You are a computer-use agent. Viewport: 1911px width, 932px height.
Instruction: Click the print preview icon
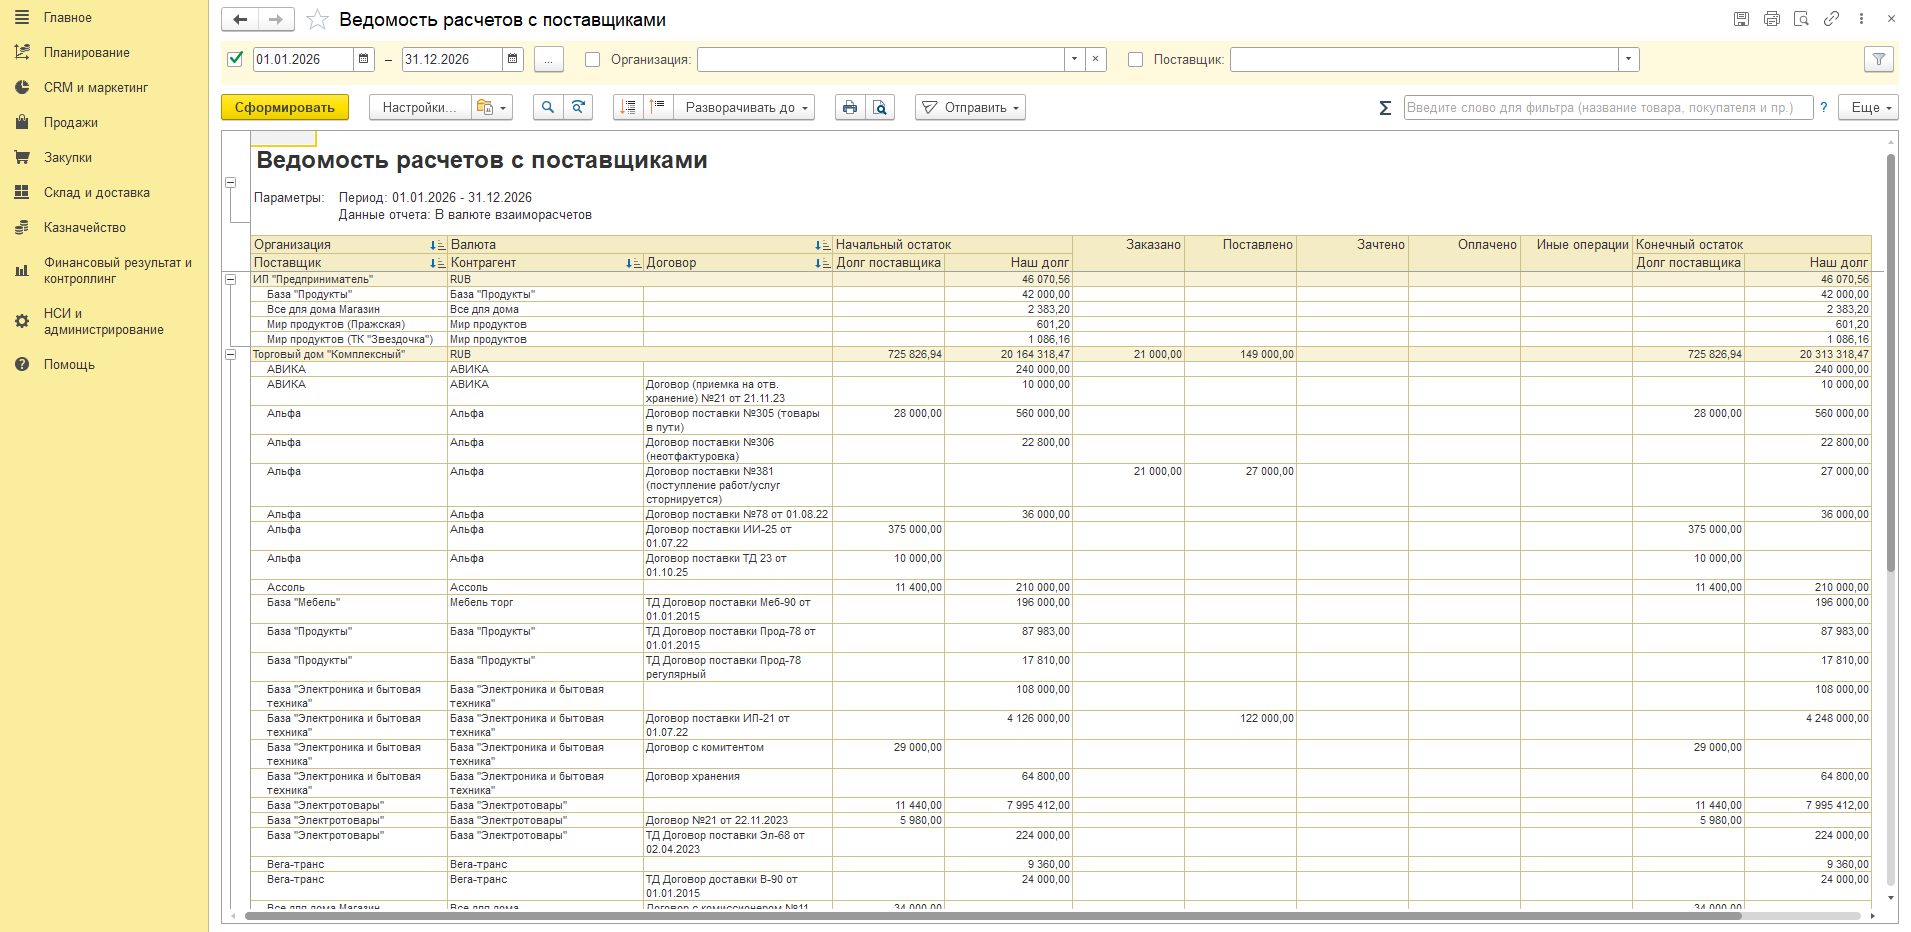880,108
